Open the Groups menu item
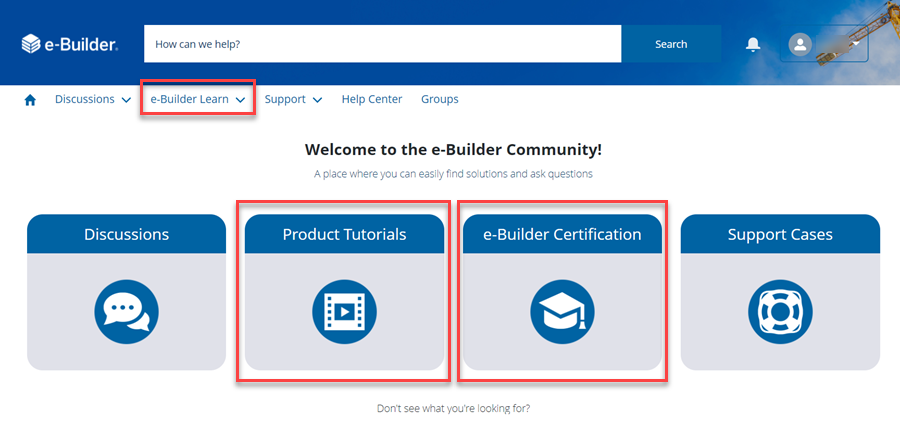Screen dimensions: 900x426 coord(439,100)
